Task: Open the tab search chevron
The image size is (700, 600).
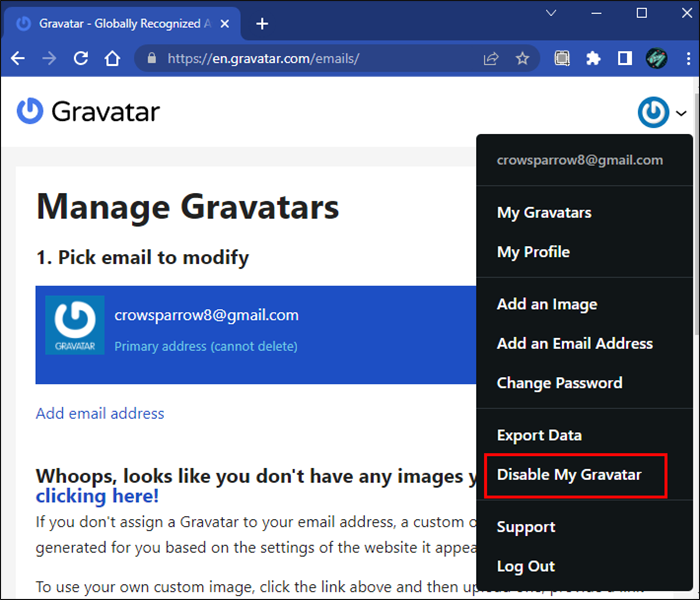Action: pyautogui.click(x=551, y=13)
